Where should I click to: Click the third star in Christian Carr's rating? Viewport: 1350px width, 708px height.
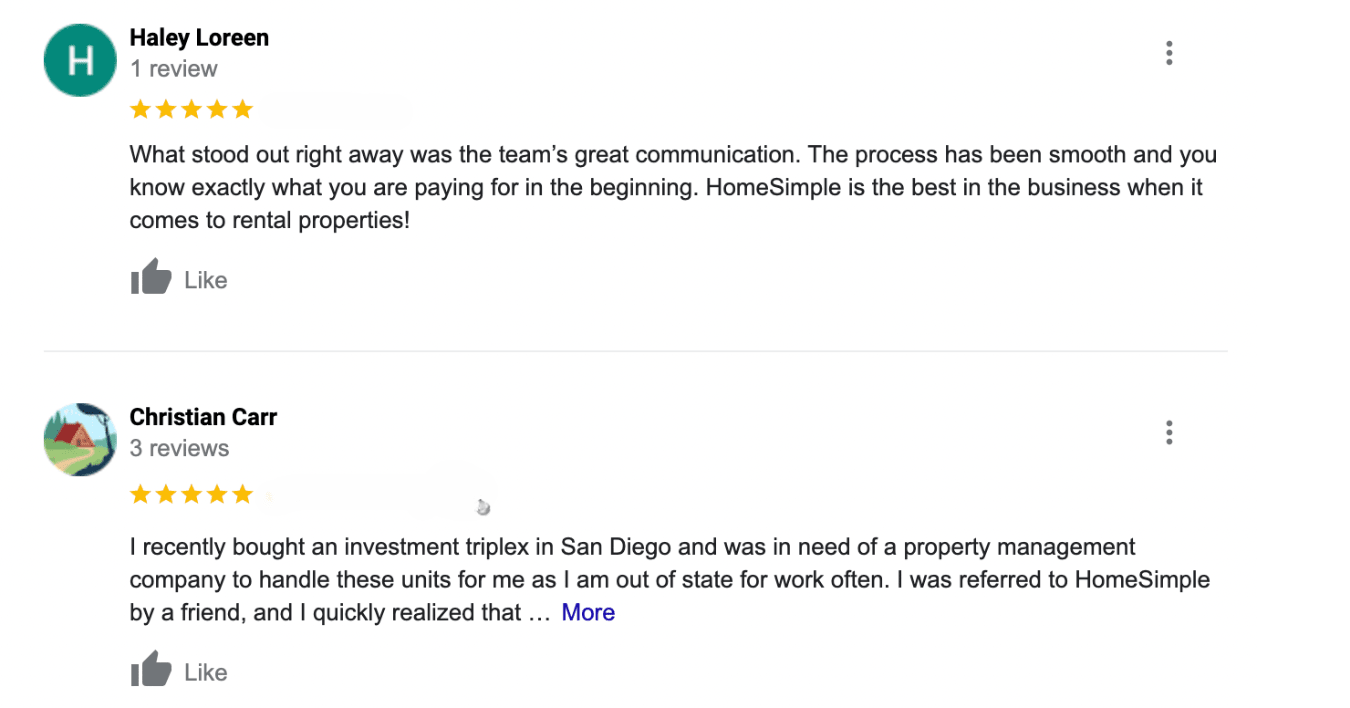(x=191, y=494)
